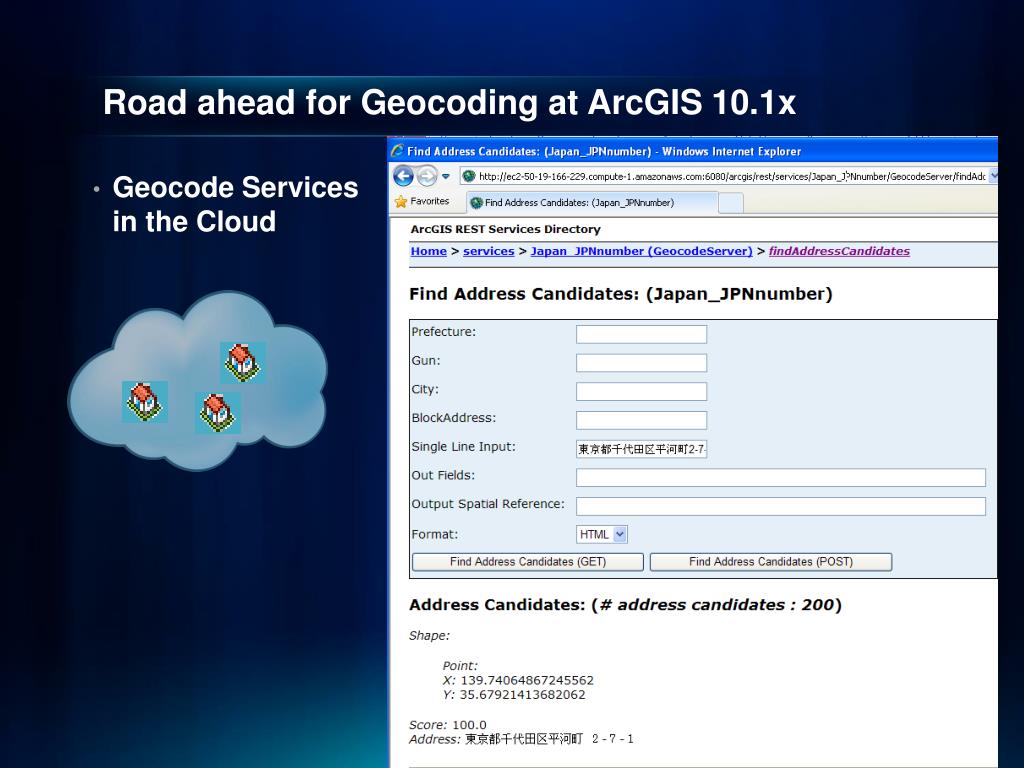The image size is (1024, 768).
Task: Expand the address bar dropdown arrow
Action: [993, 176]
